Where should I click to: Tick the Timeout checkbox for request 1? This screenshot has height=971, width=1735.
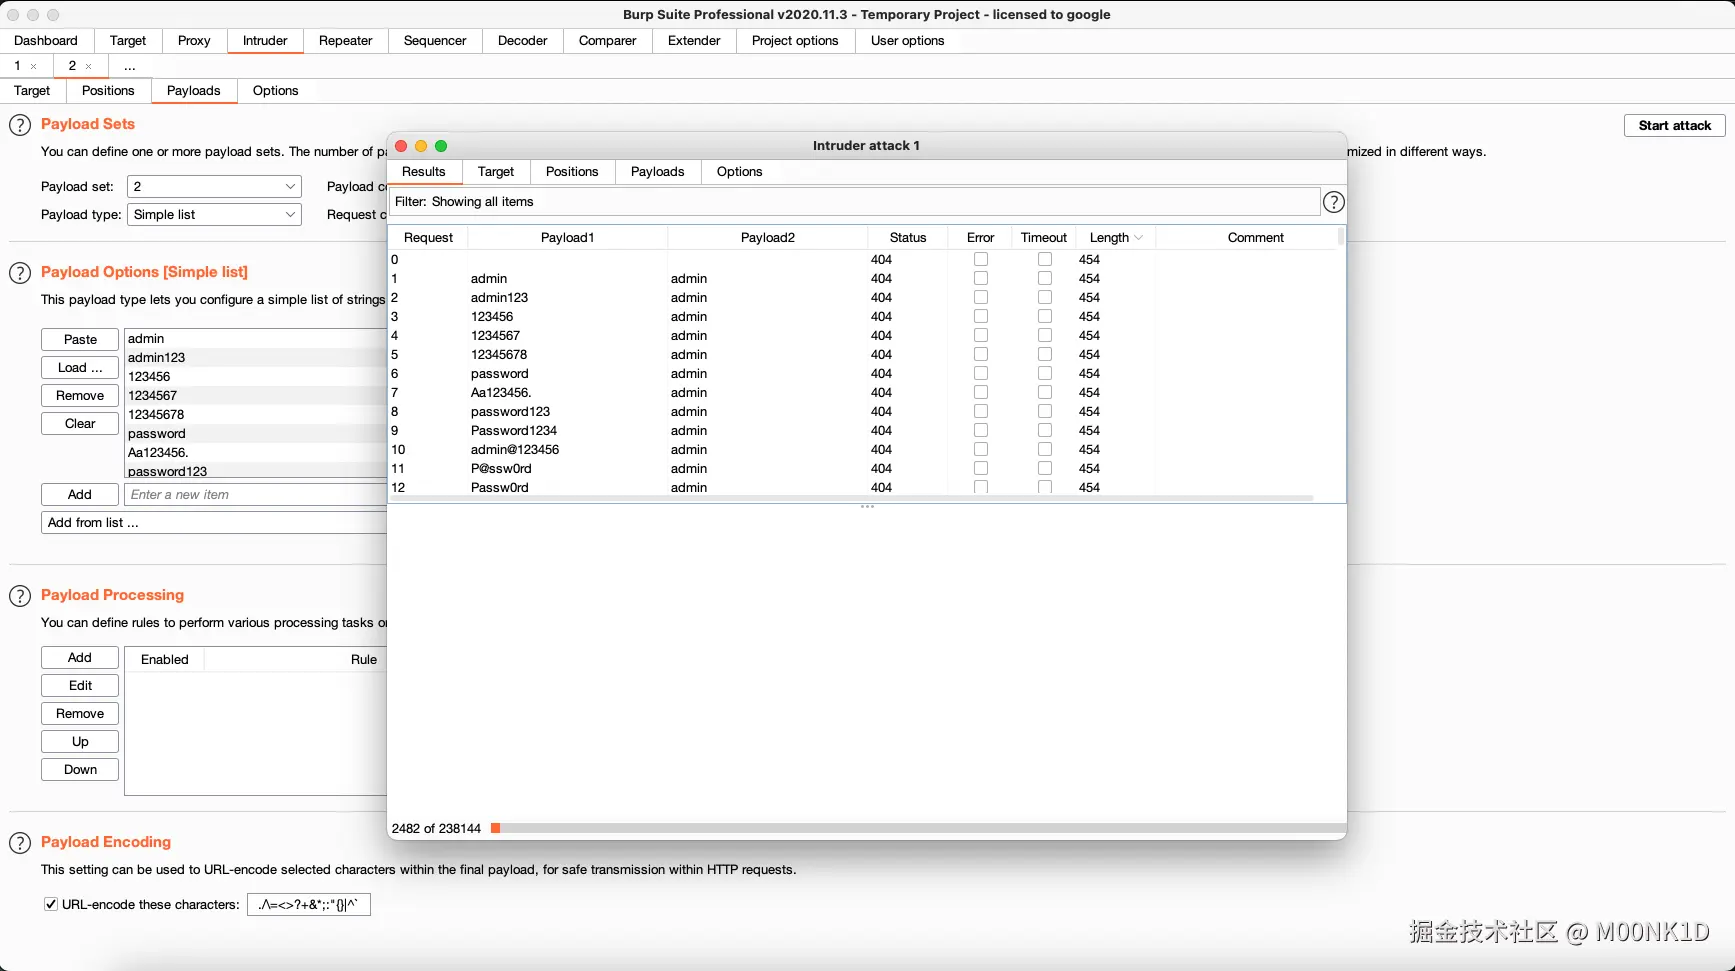pyautogui.click(x=1045, y=278)
